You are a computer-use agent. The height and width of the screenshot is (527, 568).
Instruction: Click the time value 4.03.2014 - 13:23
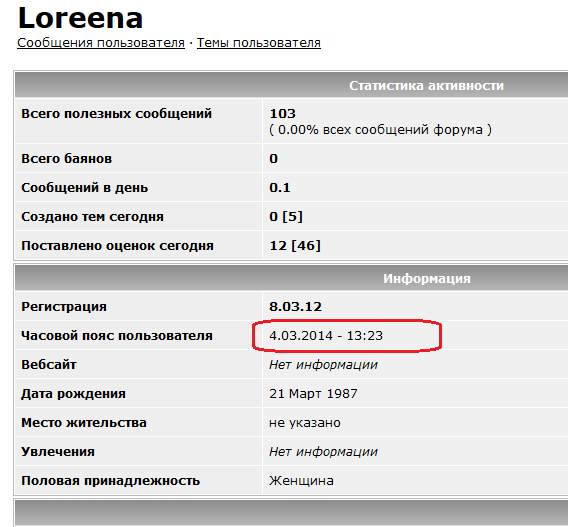[326, 336]
